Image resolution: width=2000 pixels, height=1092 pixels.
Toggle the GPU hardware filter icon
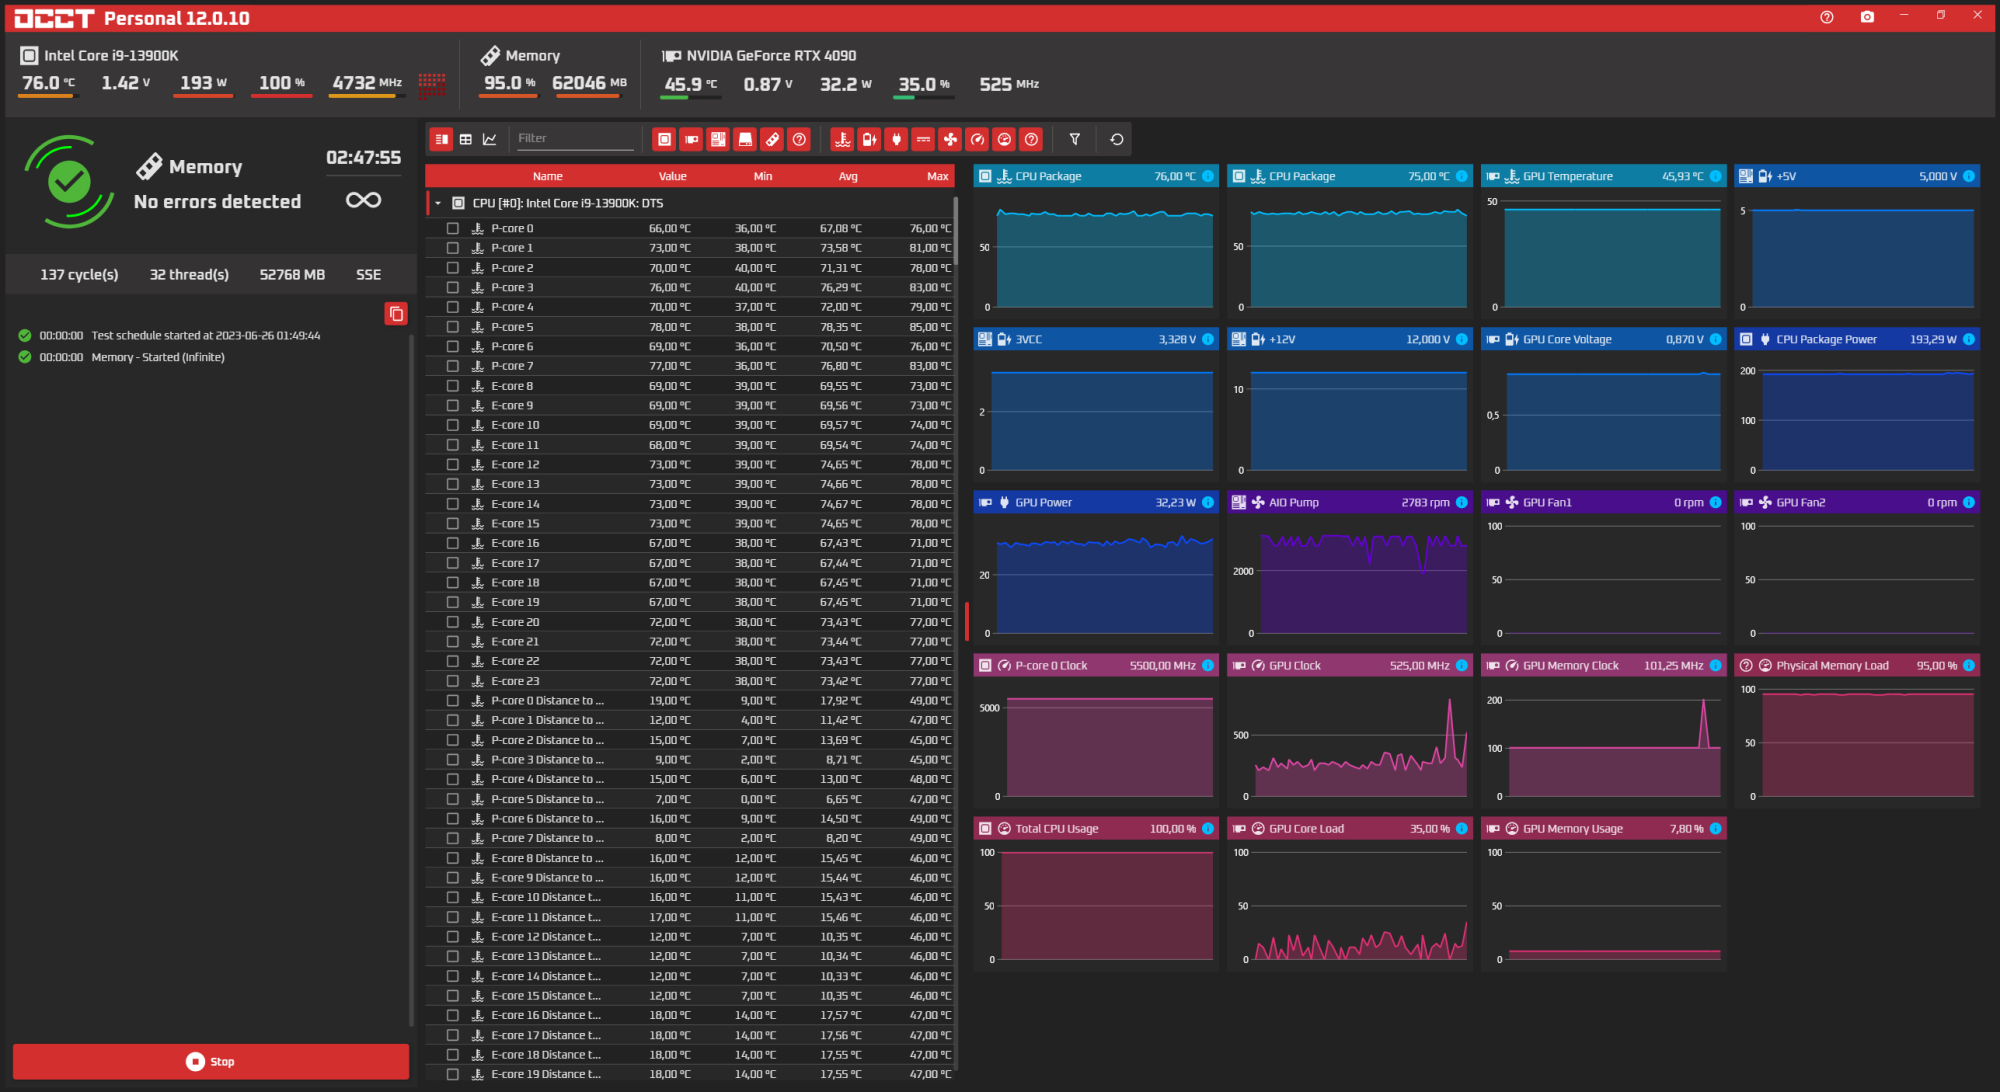[691, 139]
